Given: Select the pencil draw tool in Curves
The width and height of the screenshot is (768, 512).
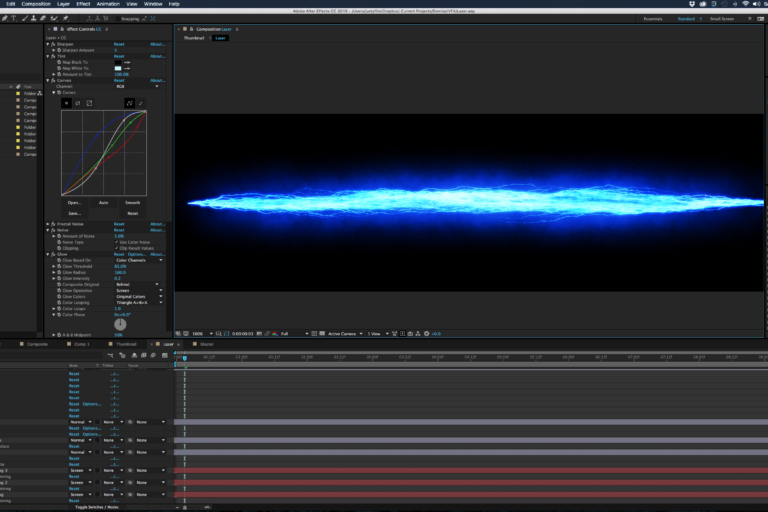Looking at the screenshot, I should click(x=140, y=103).
